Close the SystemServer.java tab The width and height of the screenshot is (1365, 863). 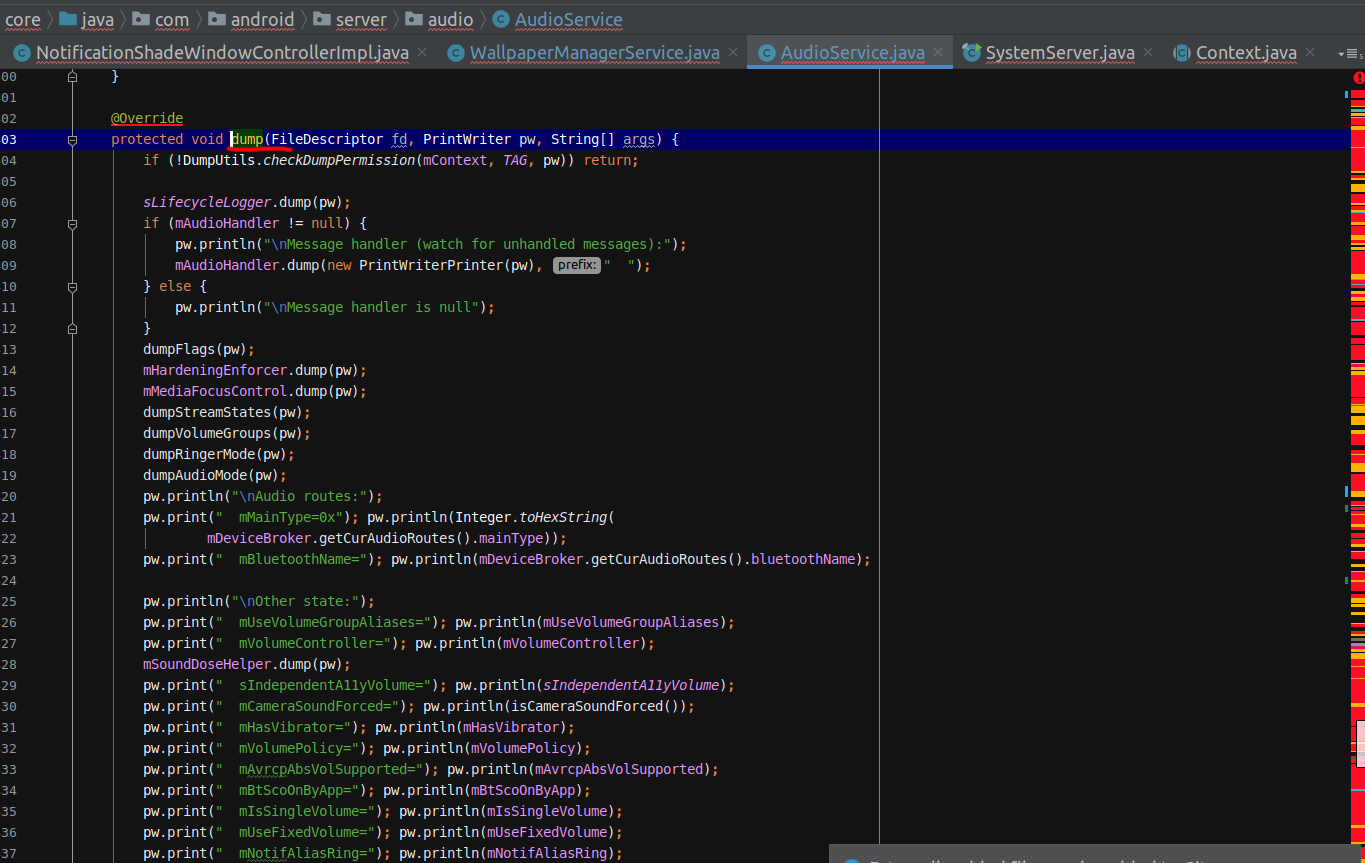coord(1148,53)
